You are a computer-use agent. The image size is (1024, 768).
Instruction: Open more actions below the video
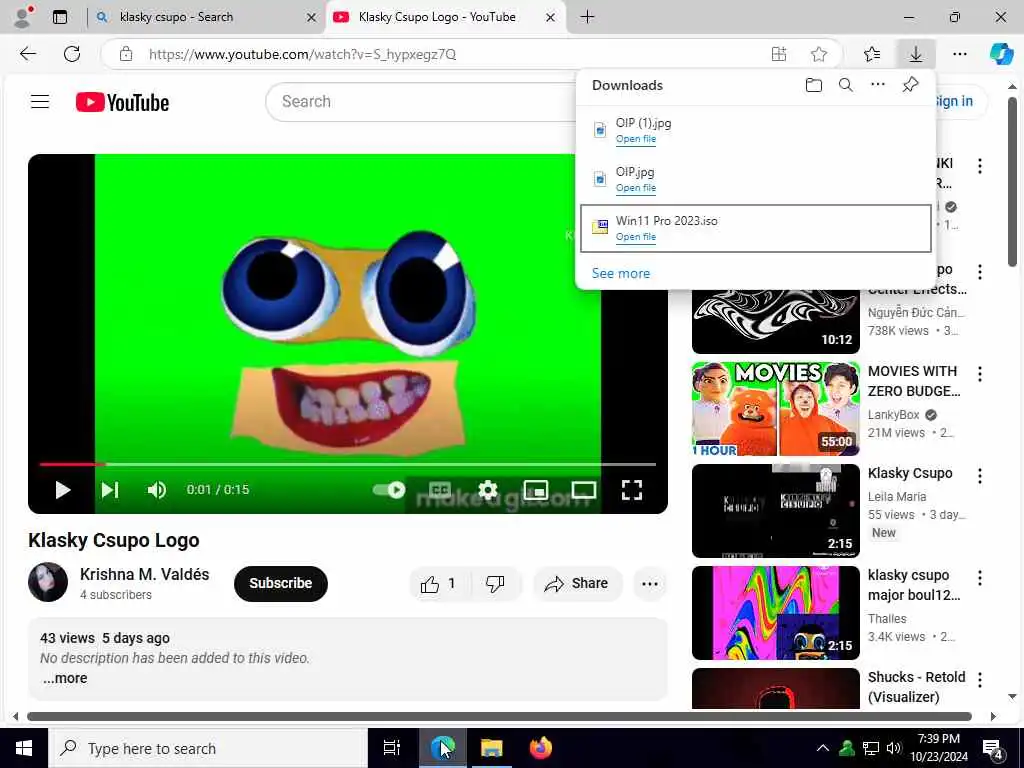pyautogui.click(x=650, y=584)
